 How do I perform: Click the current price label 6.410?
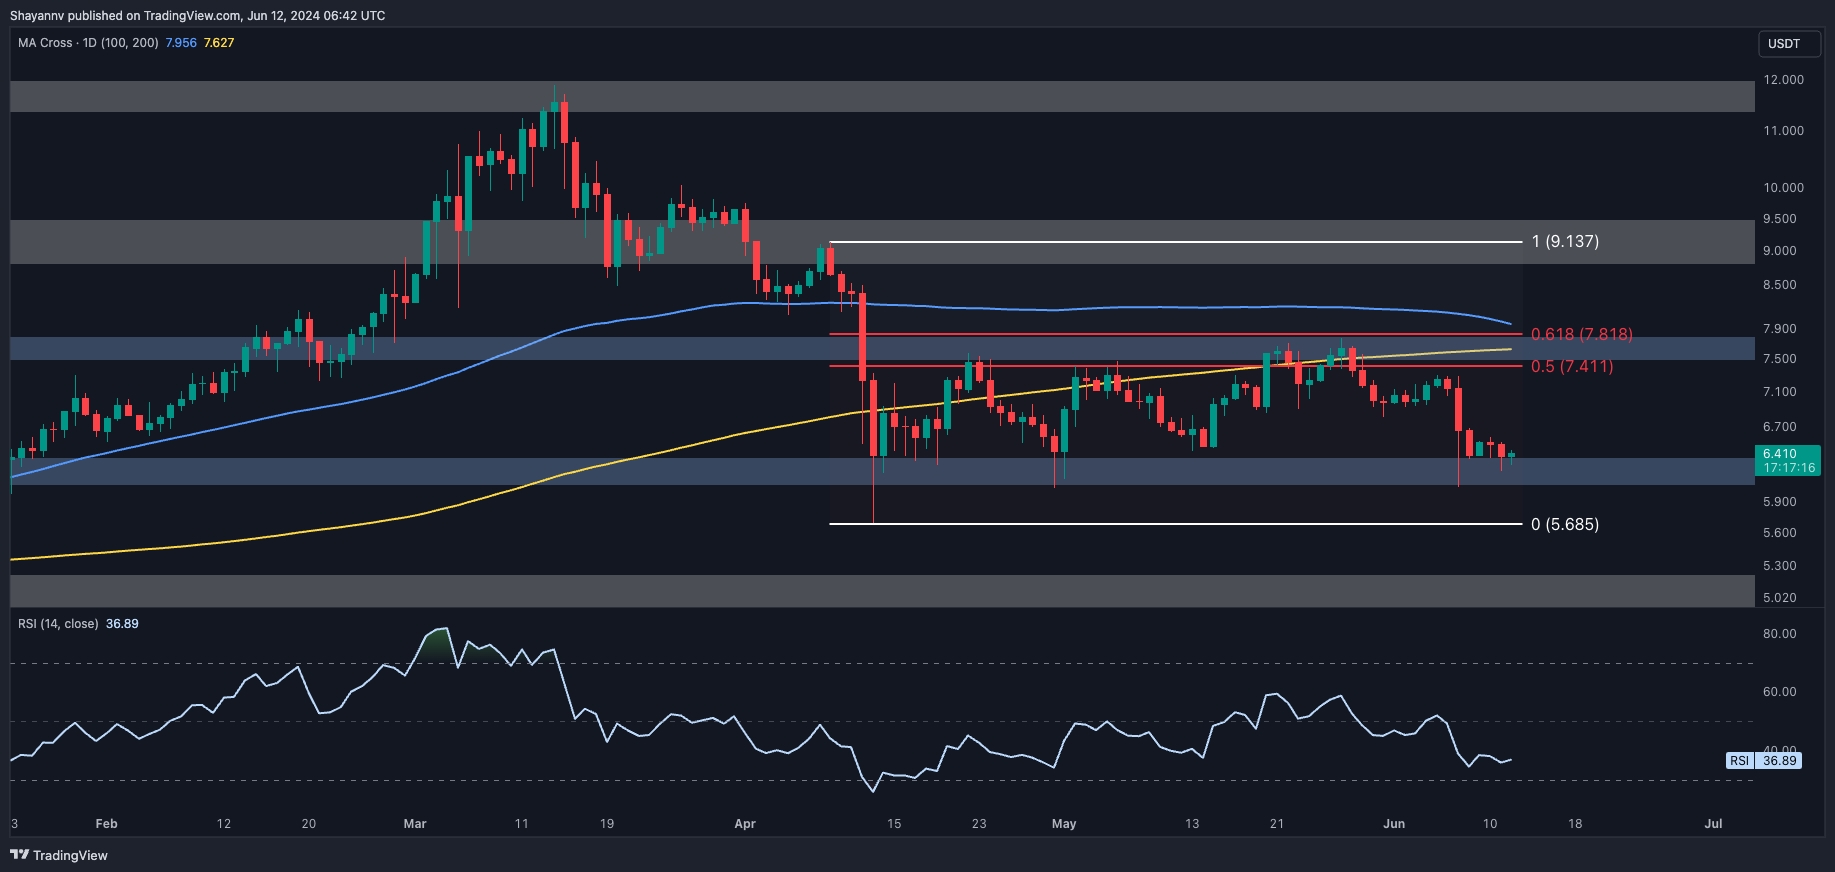1788,460
